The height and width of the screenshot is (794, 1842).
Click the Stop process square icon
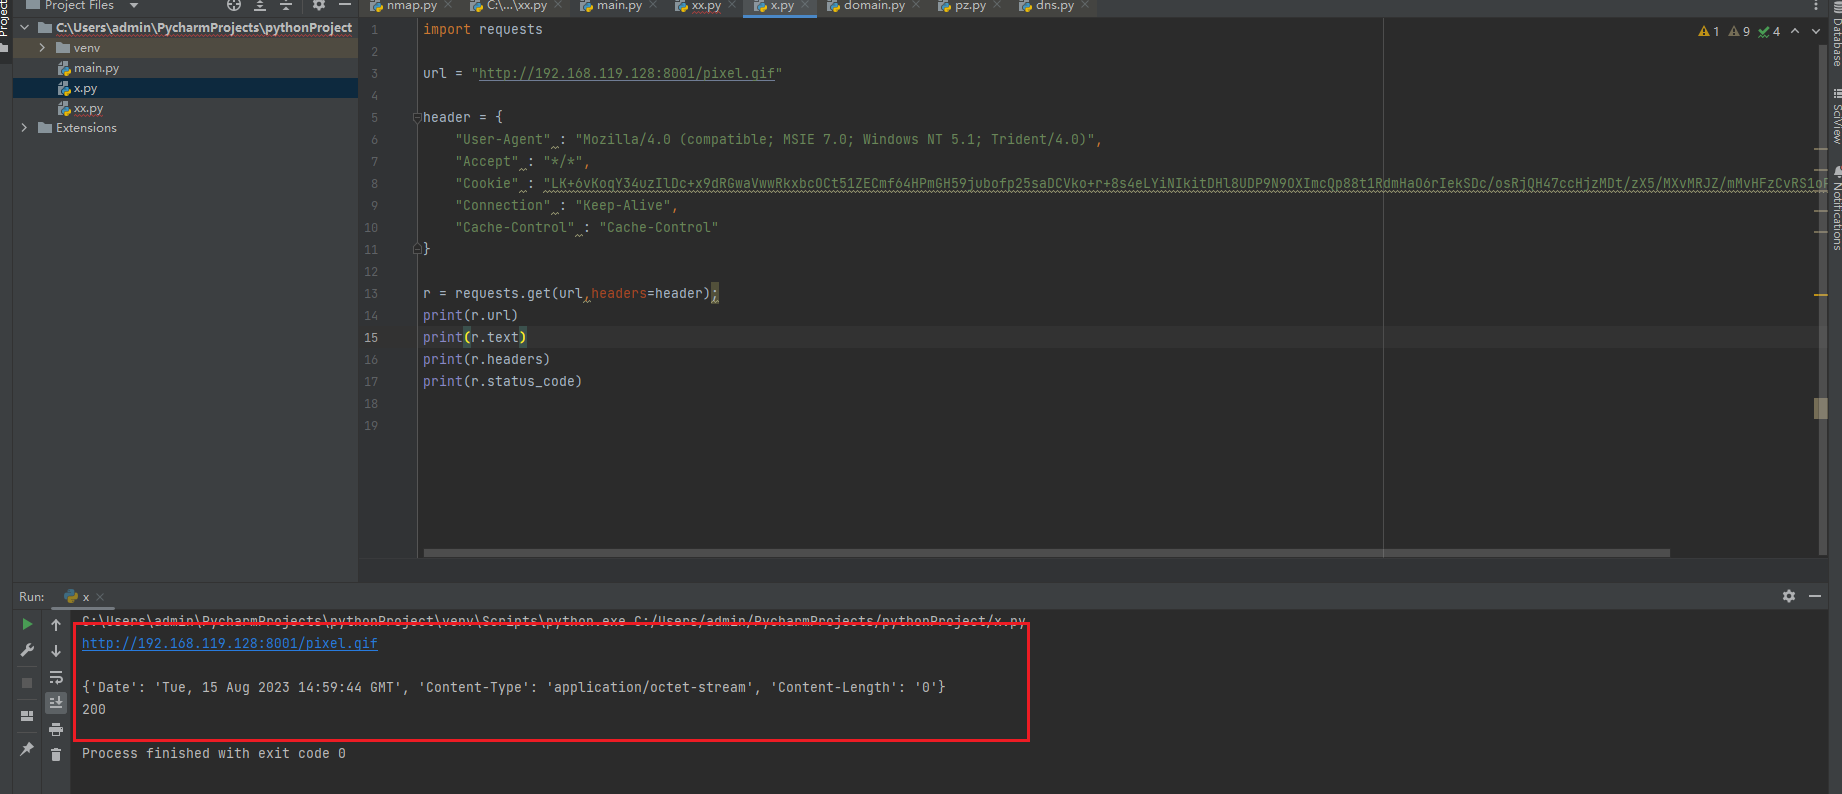coord(27,683)
